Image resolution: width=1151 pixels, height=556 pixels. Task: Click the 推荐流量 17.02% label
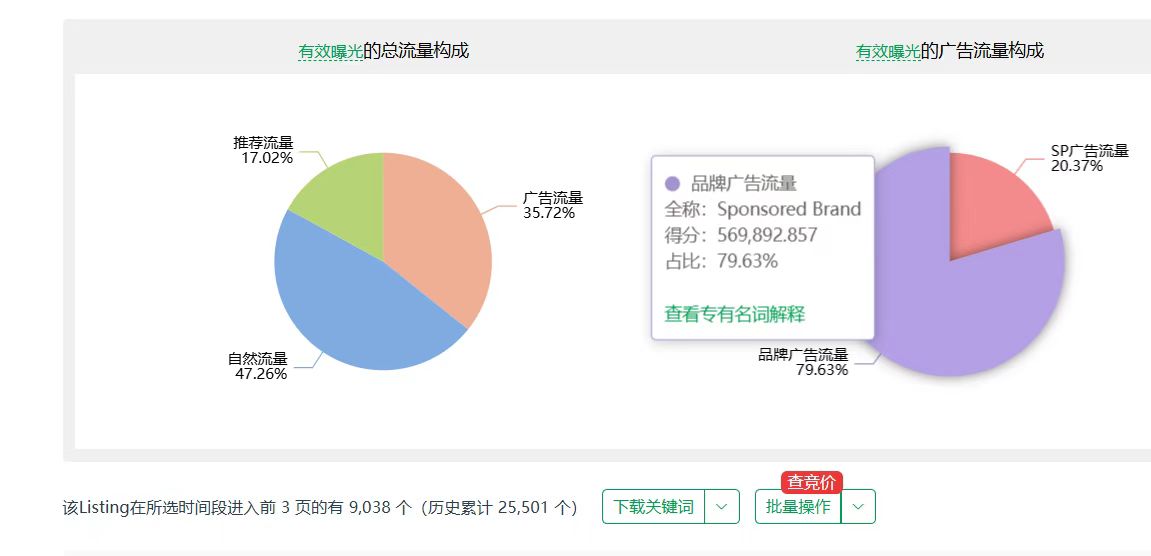263,150
